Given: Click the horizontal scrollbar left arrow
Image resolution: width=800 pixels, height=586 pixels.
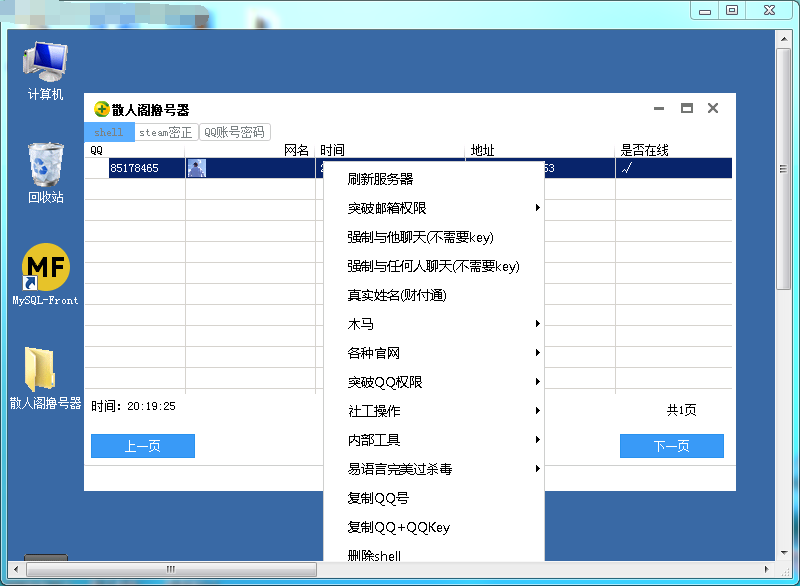Looking at the screenshot, I should (x=16, y=569).
